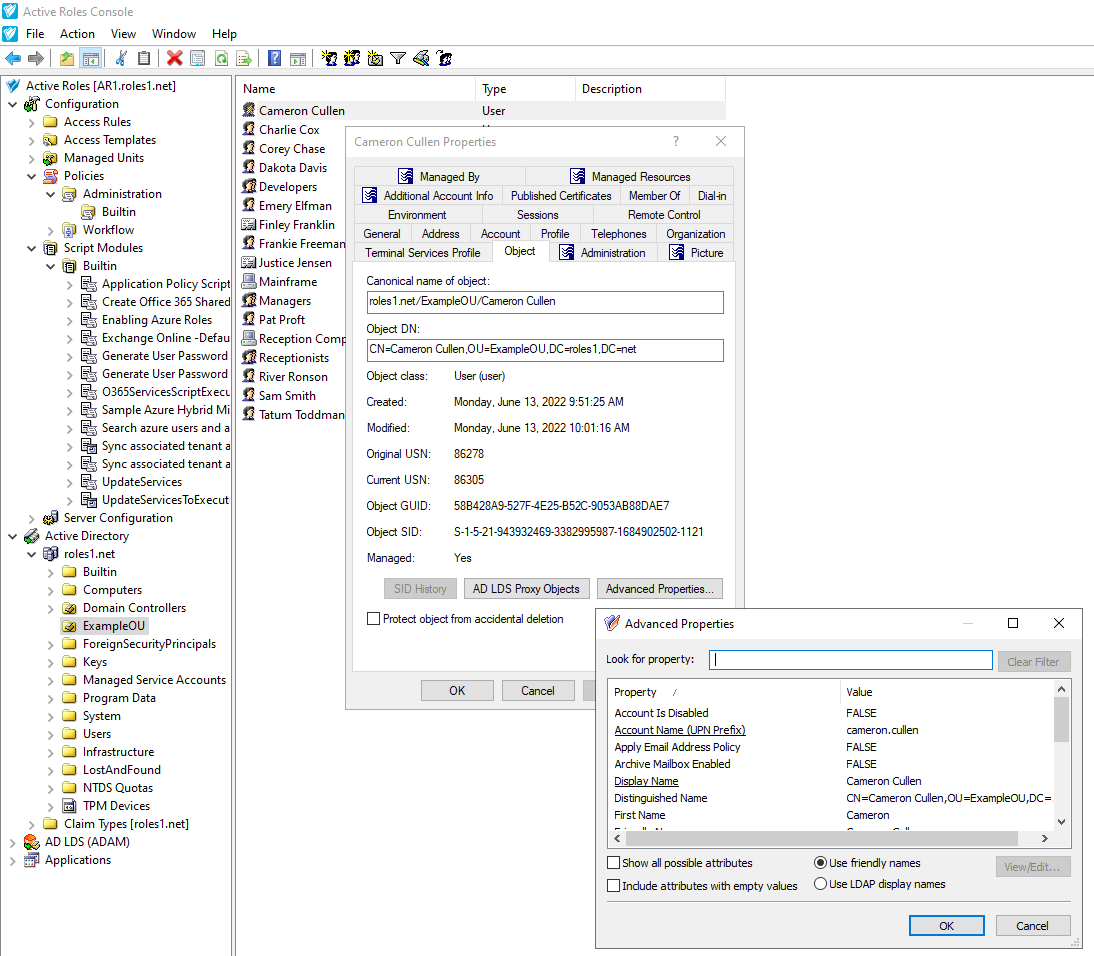Viewport: 1094px width, 956px height.
Task: Select Use LDAP display names option
Action: click(x=820, y=884)
